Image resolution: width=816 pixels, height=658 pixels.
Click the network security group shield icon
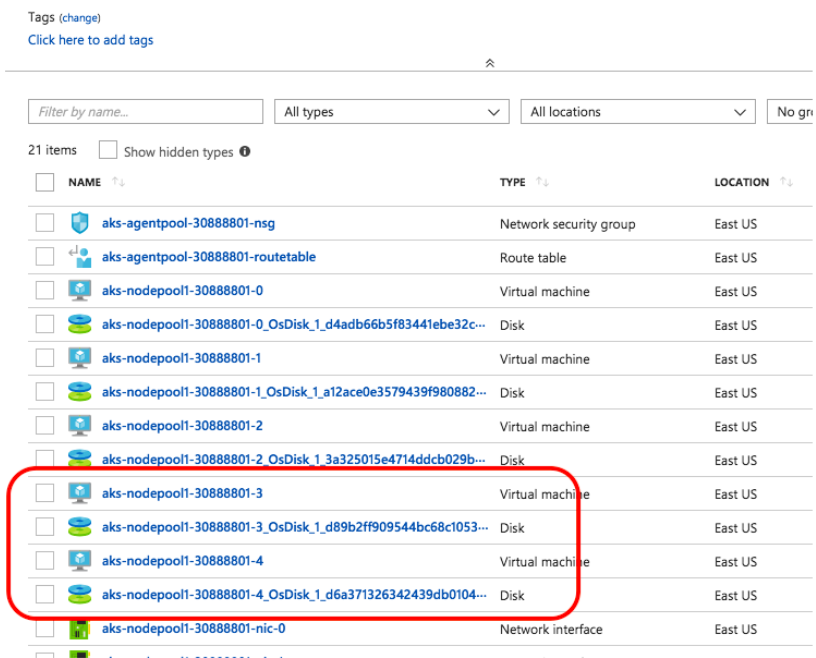point(80,223)
